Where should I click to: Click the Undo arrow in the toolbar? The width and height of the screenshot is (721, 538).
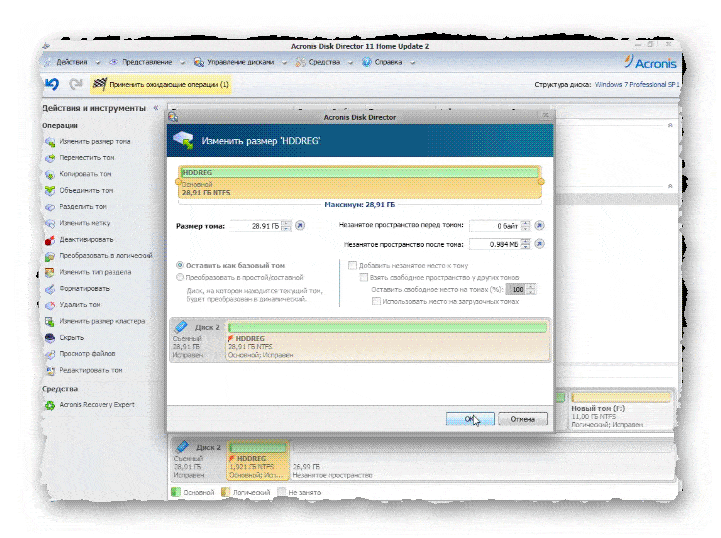point(52,84)
